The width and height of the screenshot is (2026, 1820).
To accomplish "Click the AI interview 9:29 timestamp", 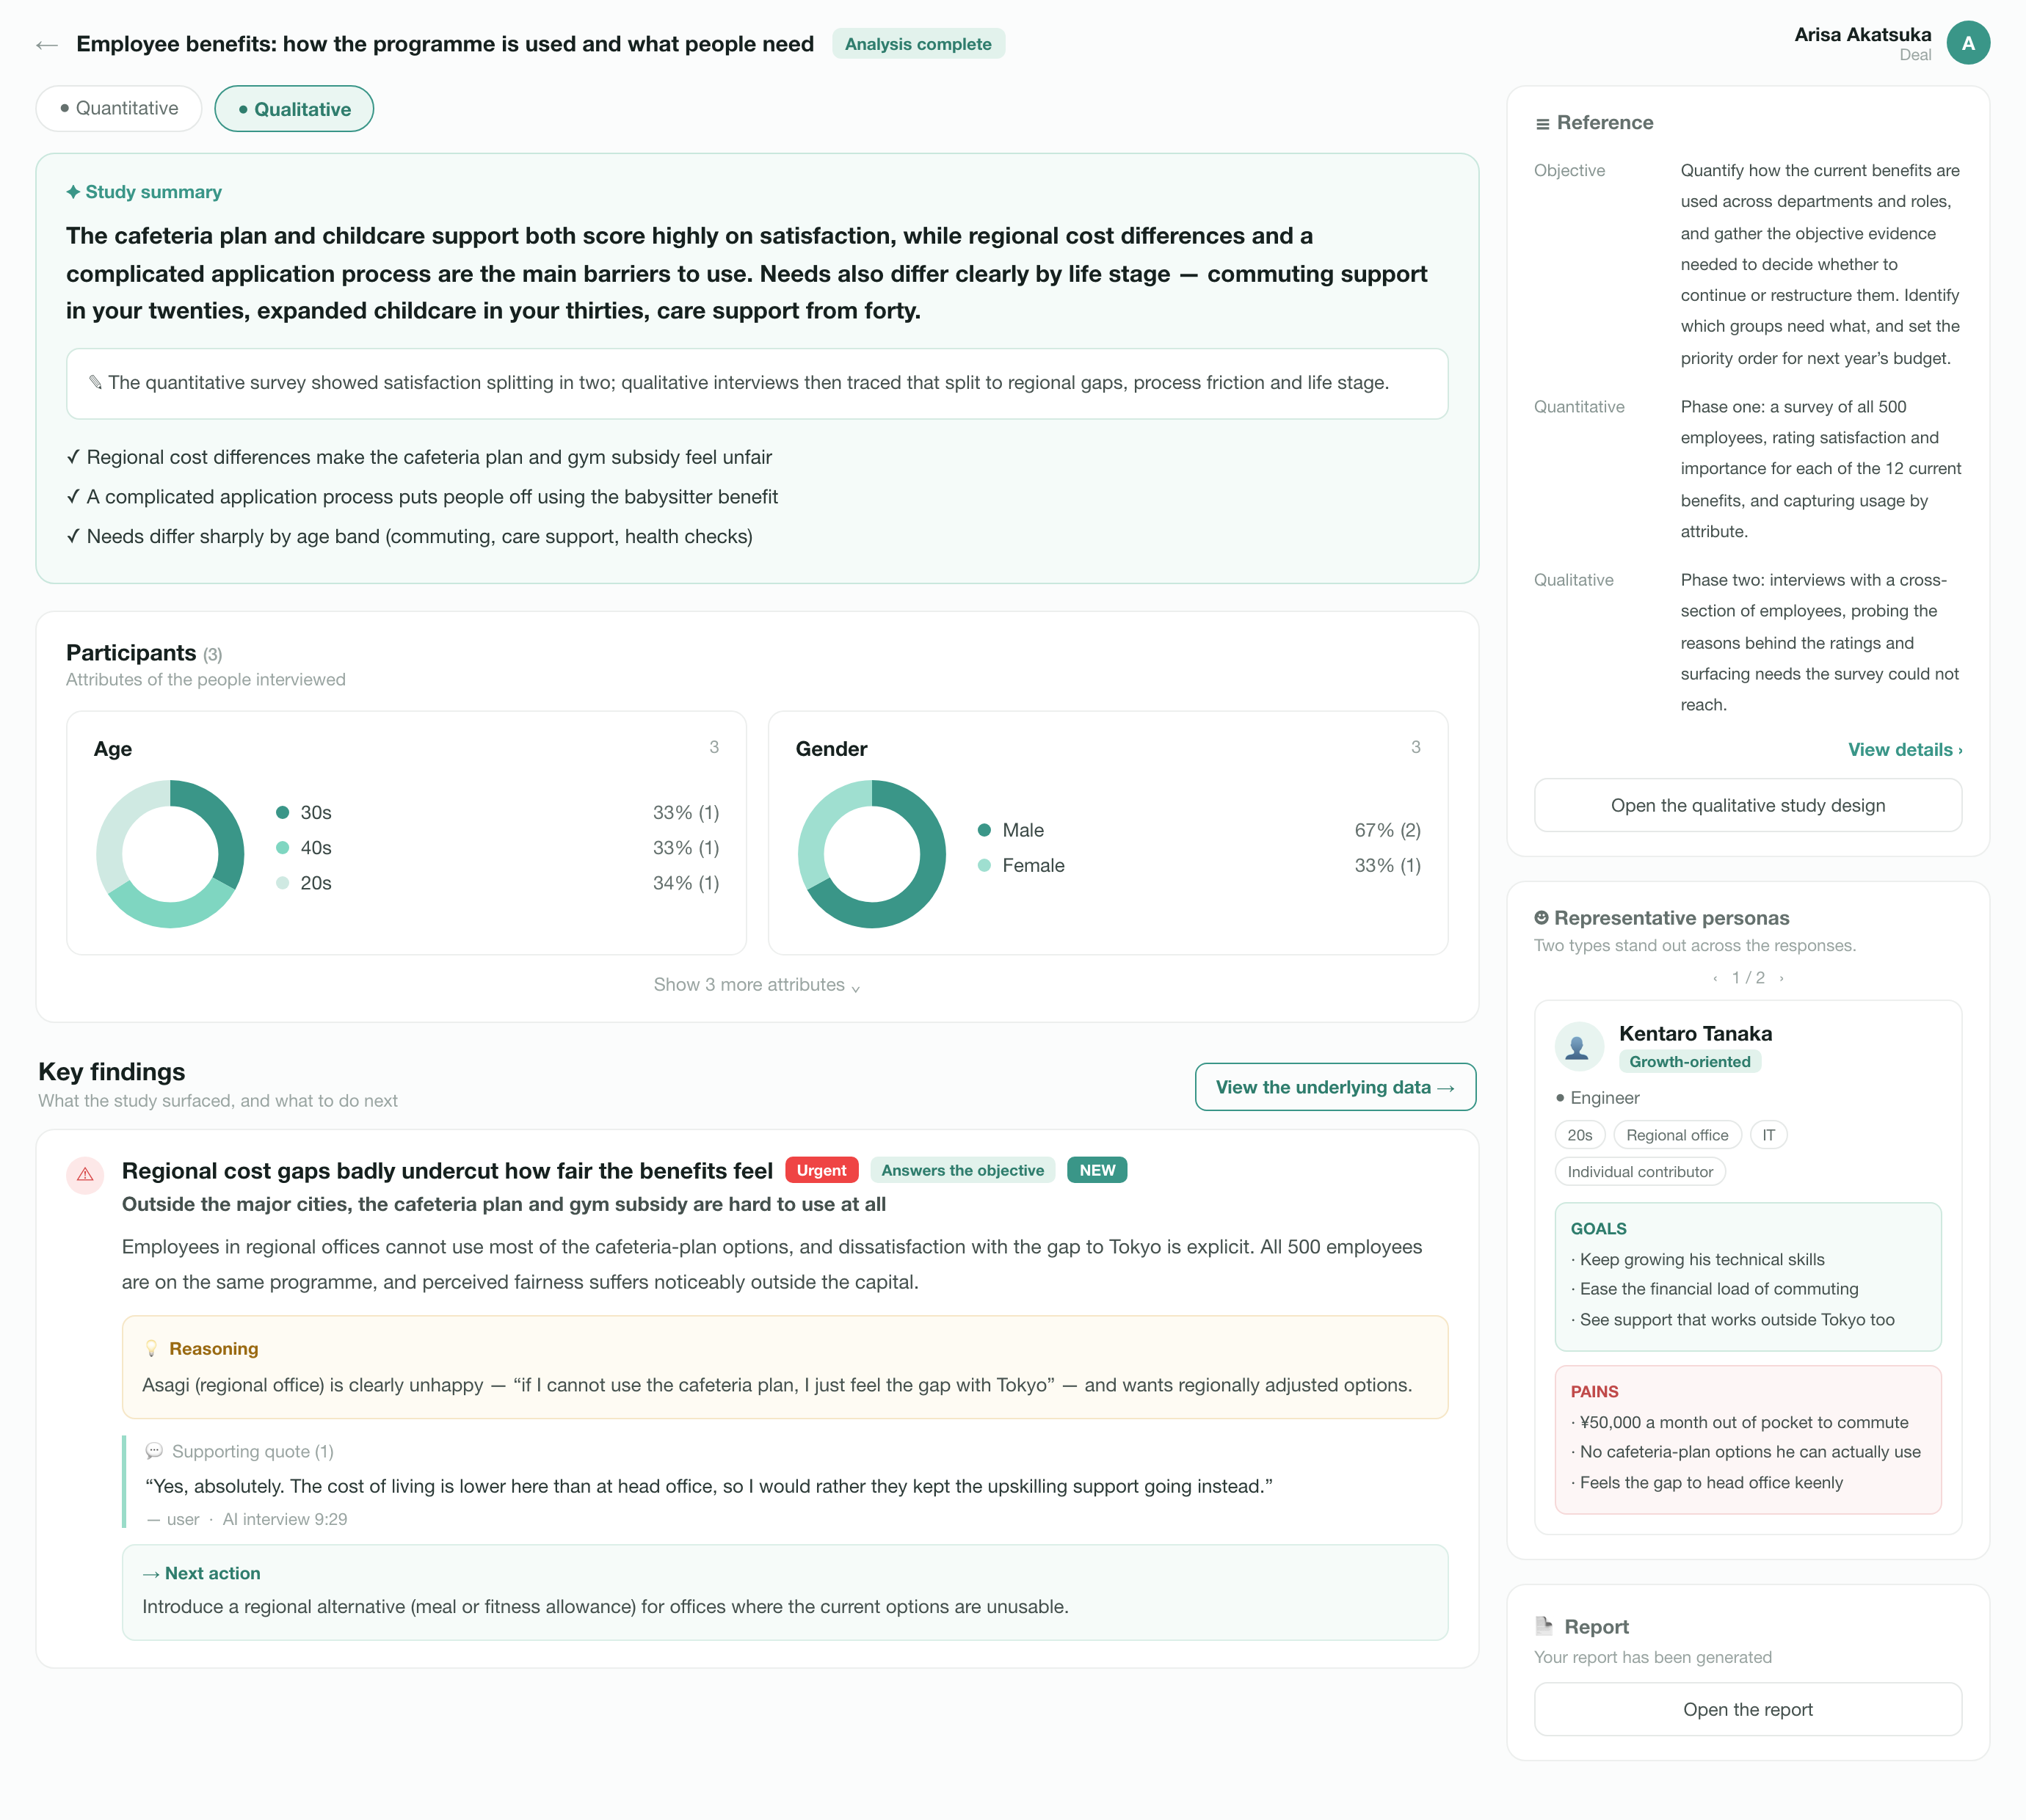I will (285, 1519).
